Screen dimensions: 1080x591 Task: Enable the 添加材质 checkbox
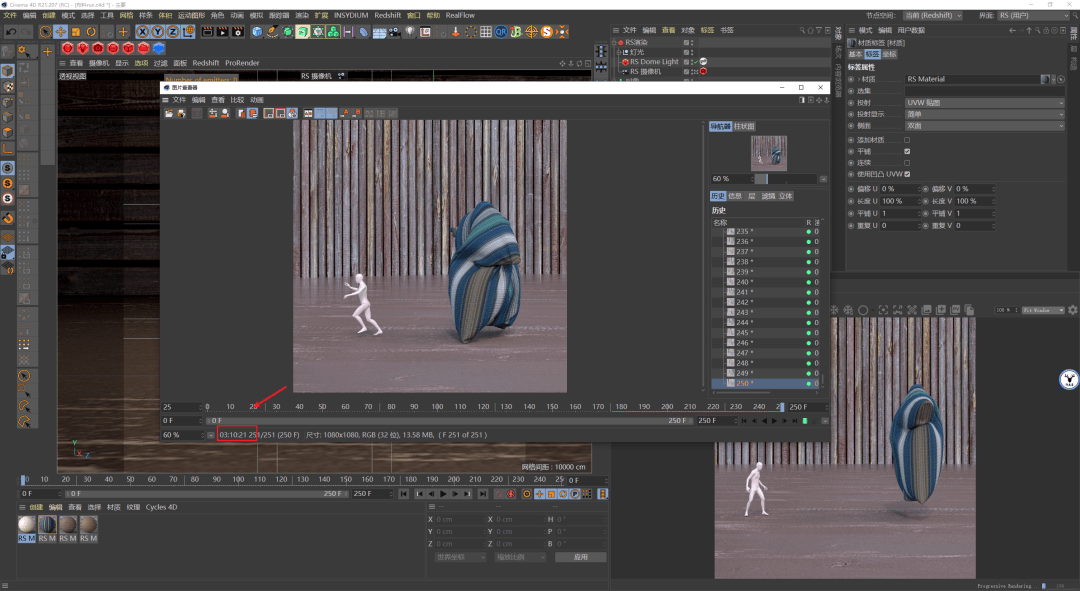click(x=907, y=140)
